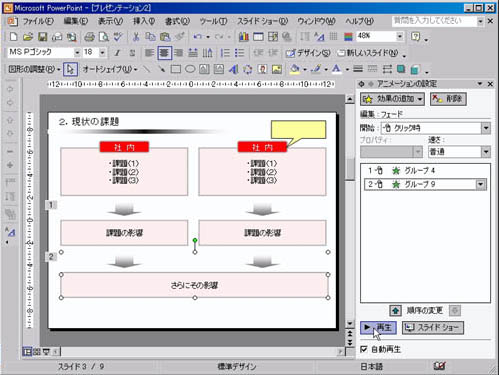Open the 速さ 普通 dropdown
499x375 pixels.
486,152
